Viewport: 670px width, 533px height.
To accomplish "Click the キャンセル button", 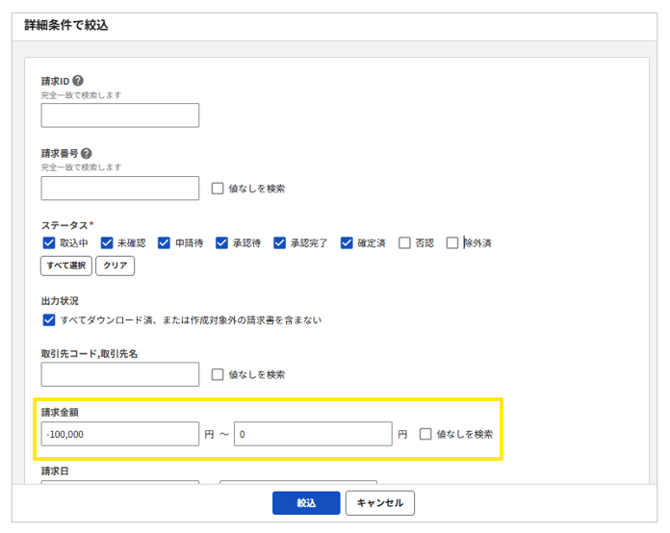I will (x=380, y=503).
